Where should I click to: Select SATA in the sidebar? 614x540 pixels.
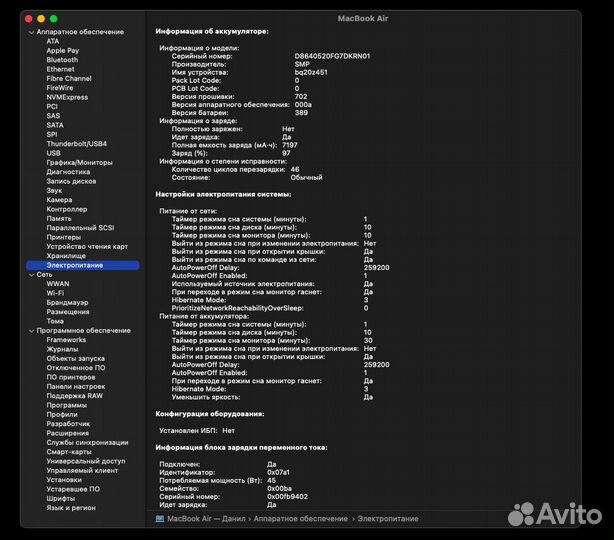pos(55,125)
